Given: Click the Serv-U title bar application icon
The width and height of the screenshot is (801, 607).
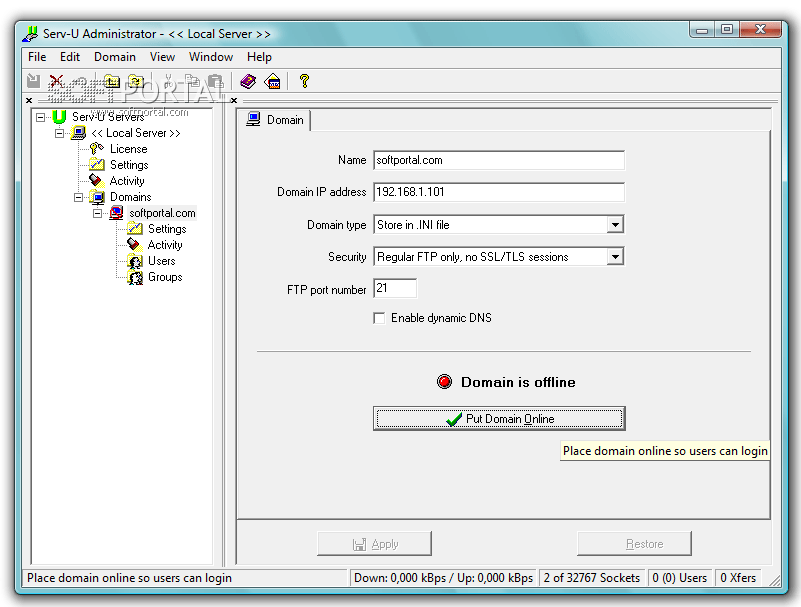Looking at the screenshot, I should click(31, 34).
